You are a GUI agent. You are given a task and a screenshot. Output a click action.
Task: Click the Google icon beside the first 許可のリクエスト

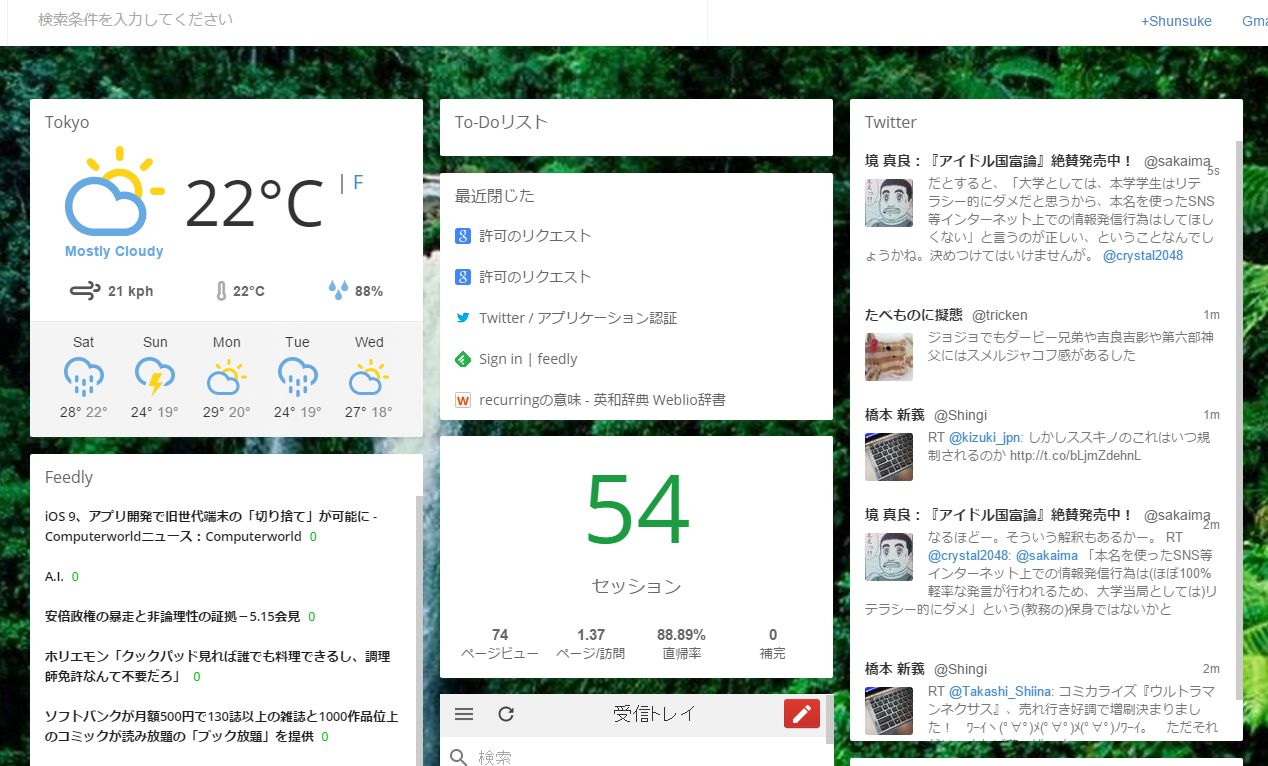463,236
